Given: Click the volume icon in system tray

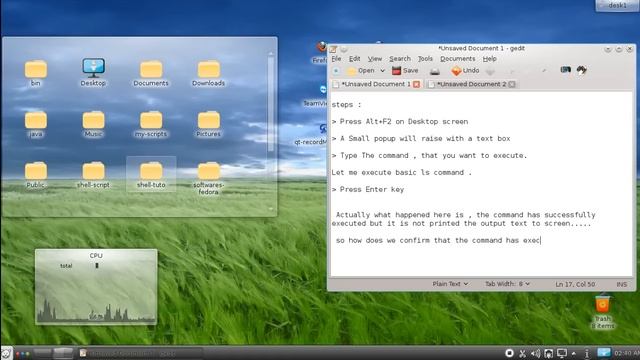Looking at the screenshot, I should [536, 353].
